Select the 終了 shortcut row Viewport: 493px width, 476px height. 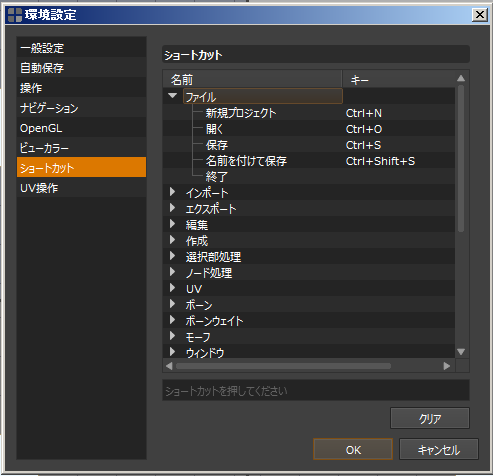click(x=309, y=177)
